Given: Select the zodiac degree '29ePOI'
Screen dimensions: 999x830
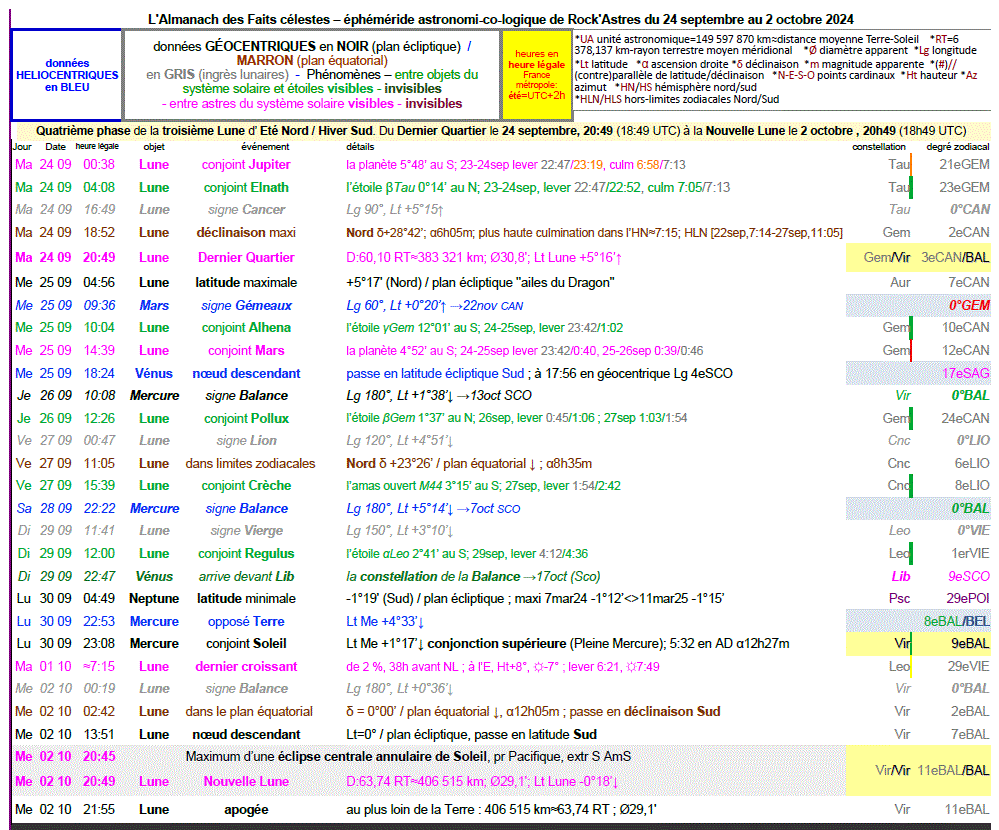Looking at the screenshot, I should point(968,598).
